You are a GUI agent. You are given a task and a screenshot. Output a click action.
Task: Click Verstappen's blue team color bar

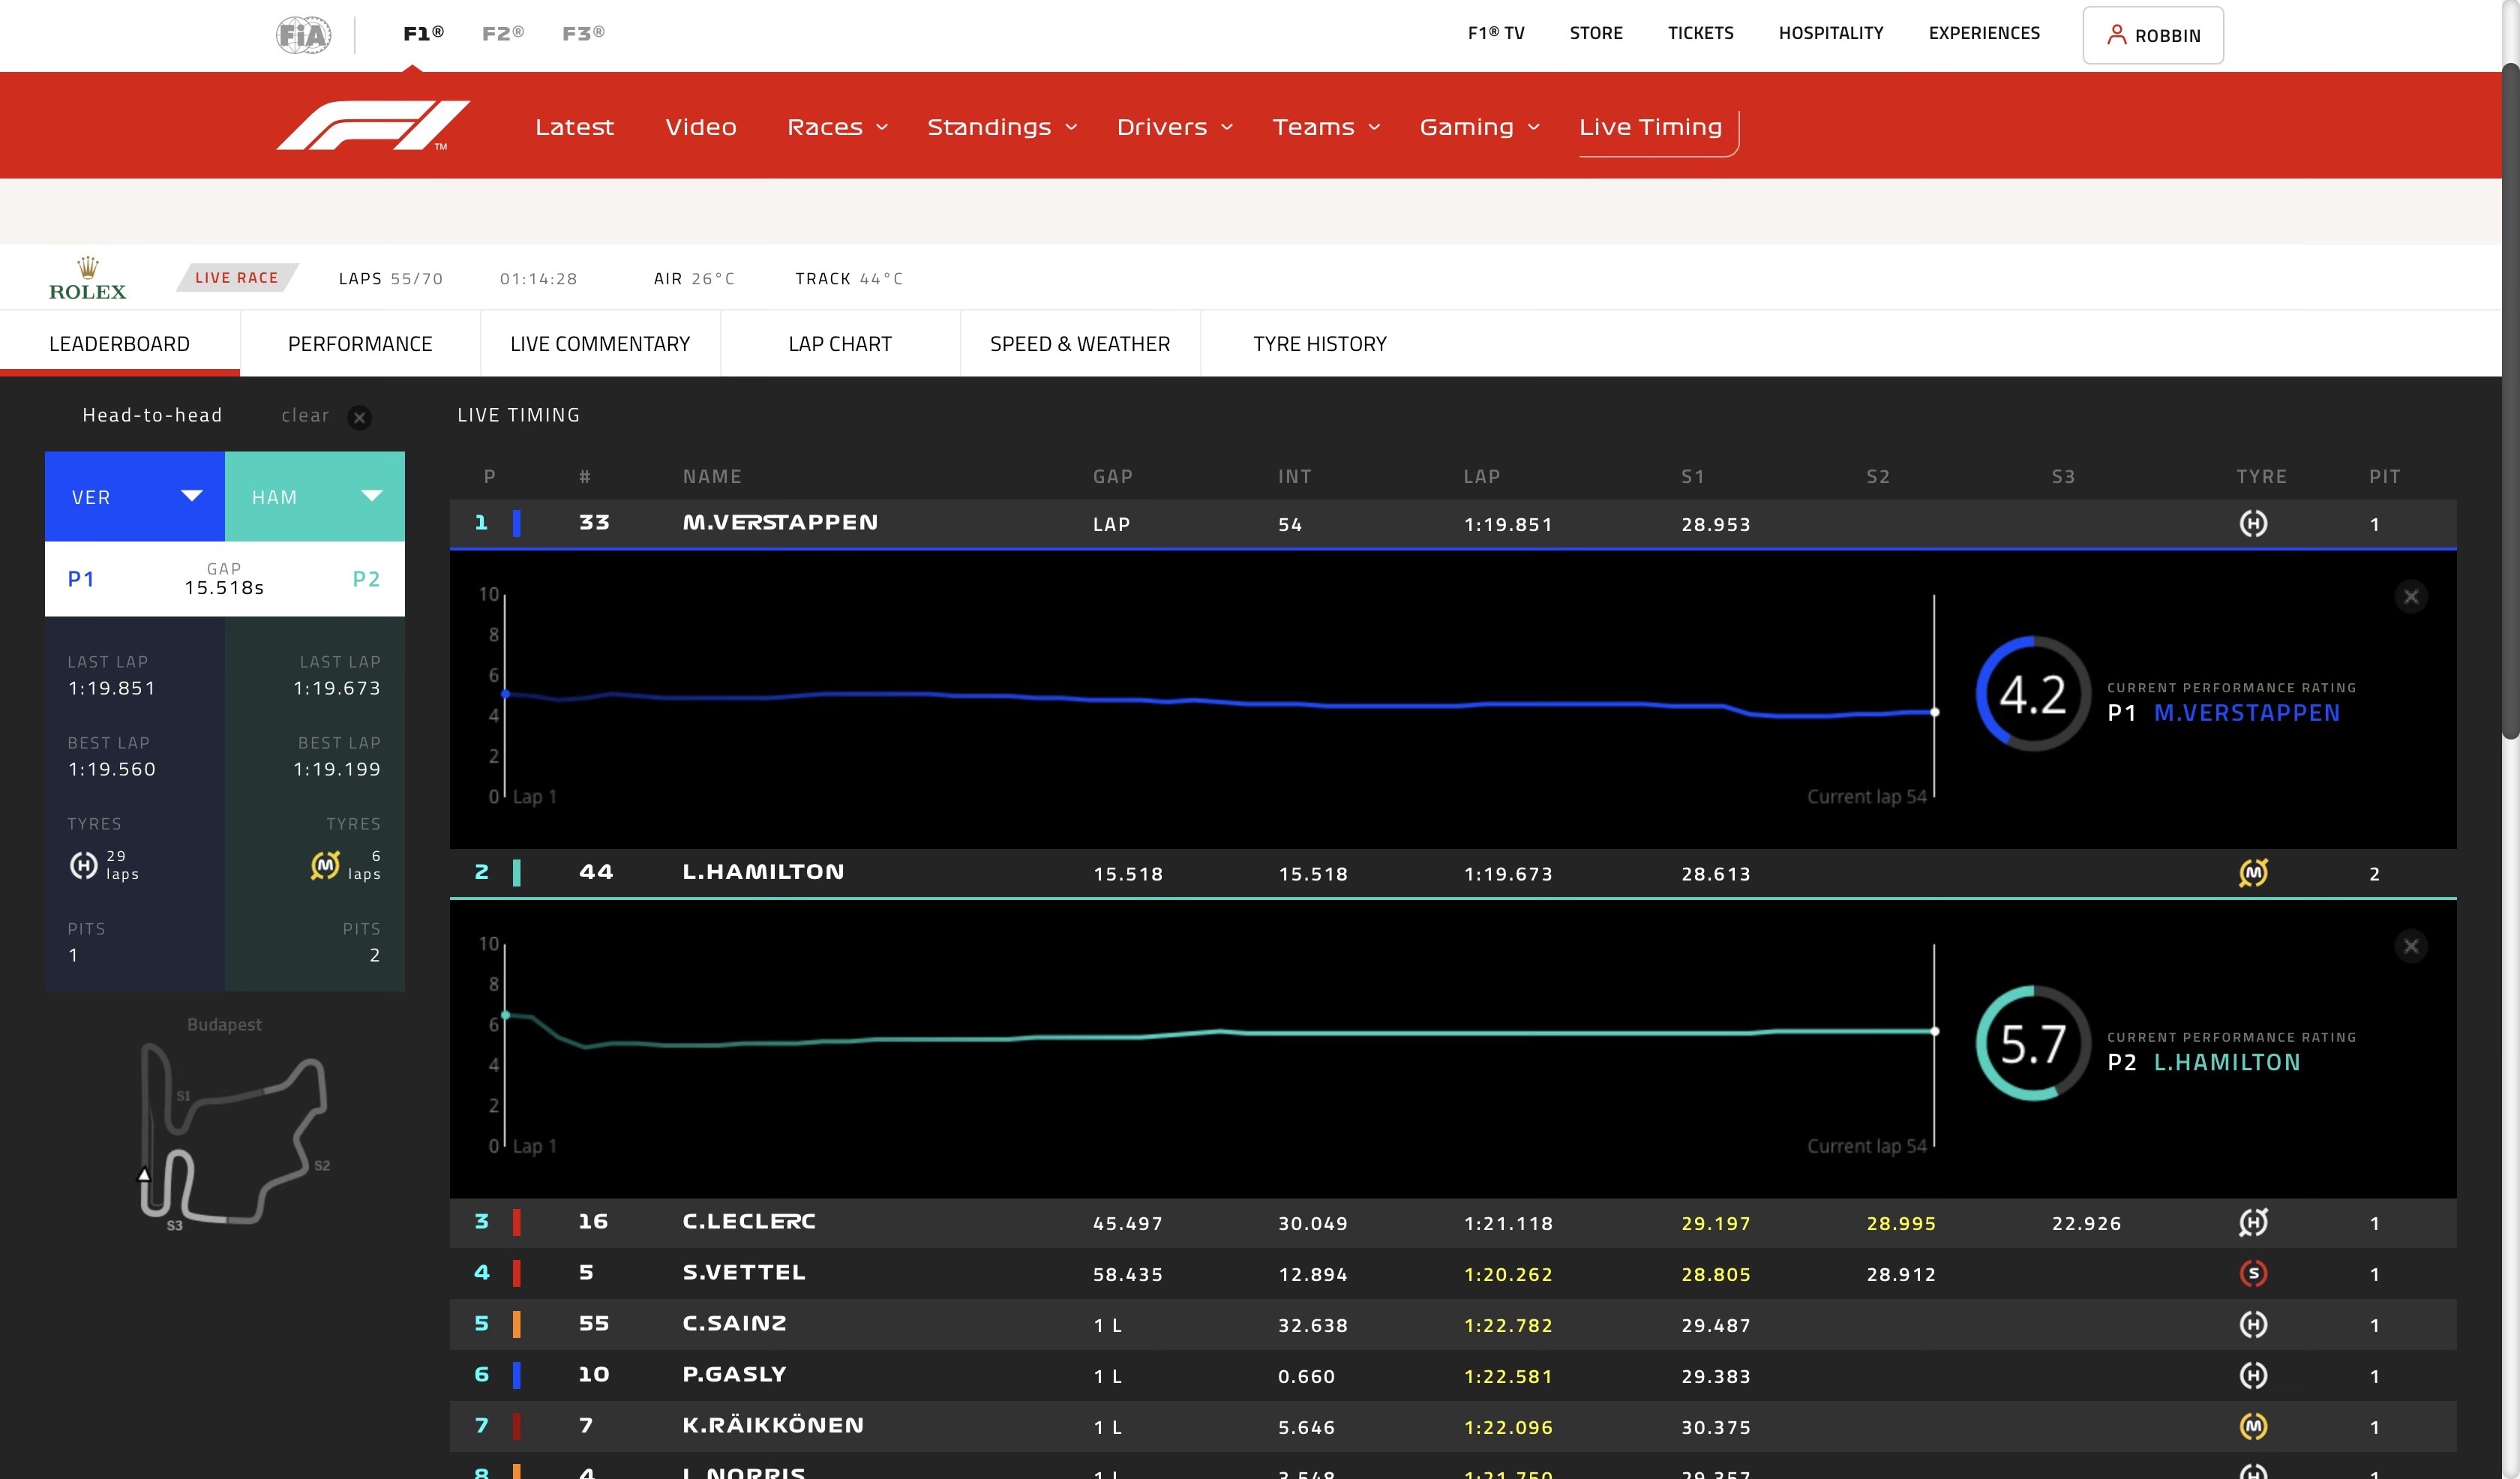[517, 523]
